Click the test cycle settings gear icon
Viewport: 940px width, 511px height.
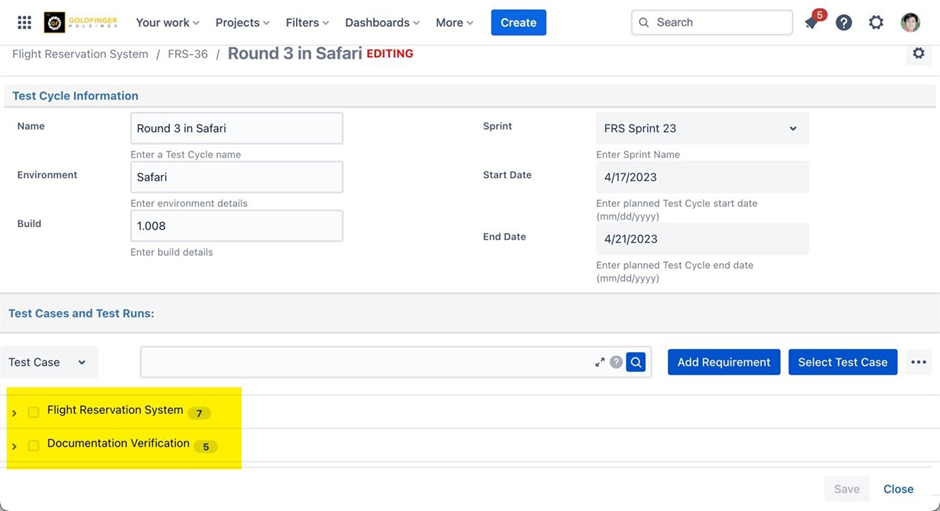coord(918,54)
